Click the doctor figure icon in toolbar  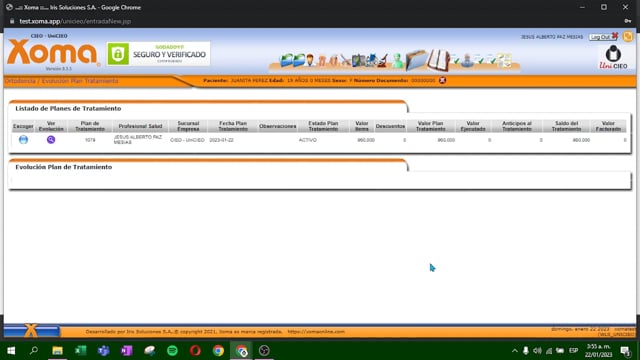point(310,60)
